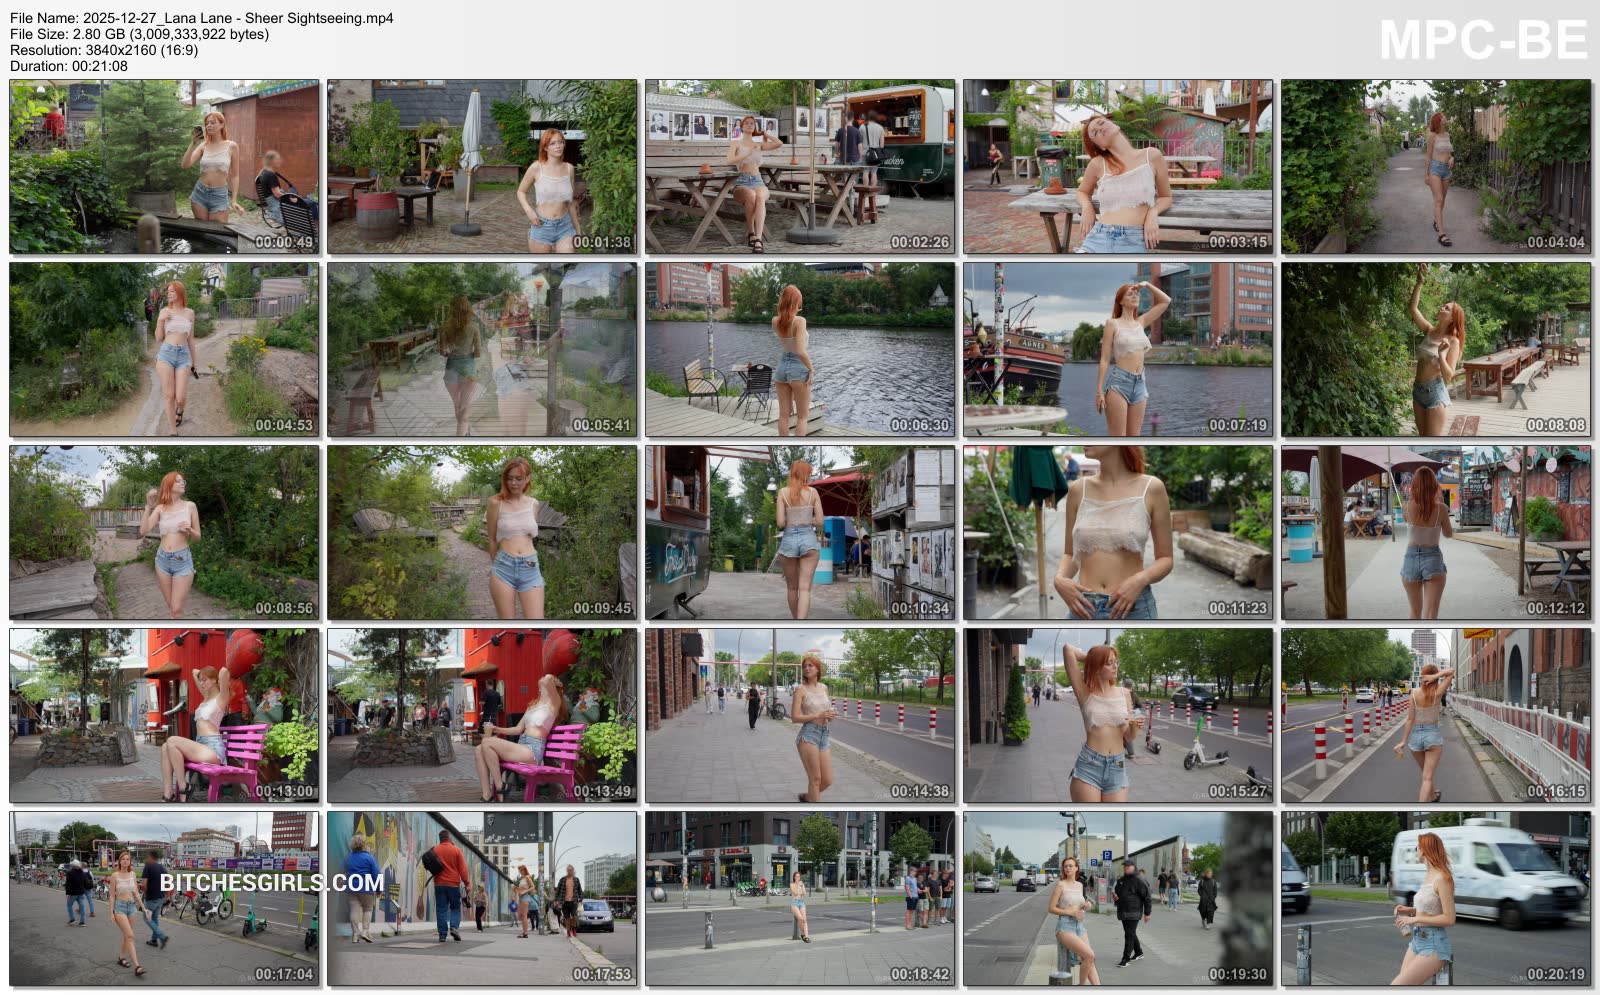Select the thumbnail at 00:07:19
The width and height of the screenshot is (1600, 995).
1118,350
